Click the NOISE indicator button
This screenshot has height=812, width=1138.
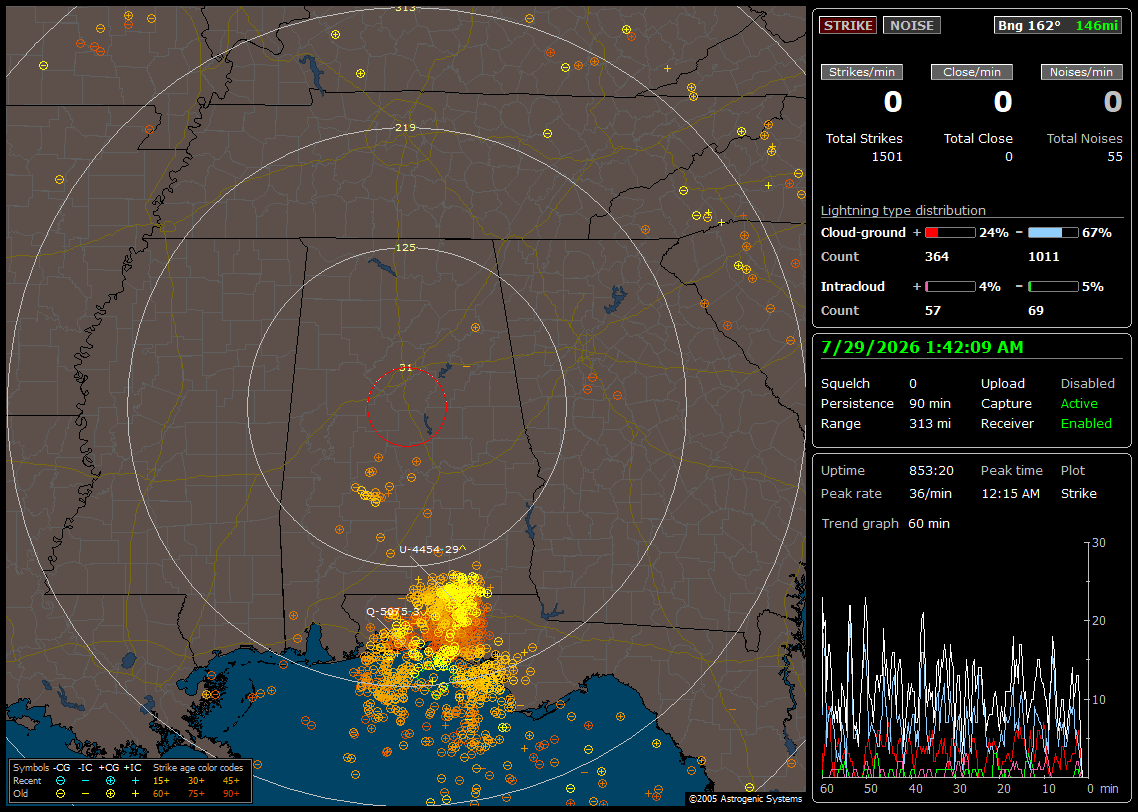click(912, 25)
